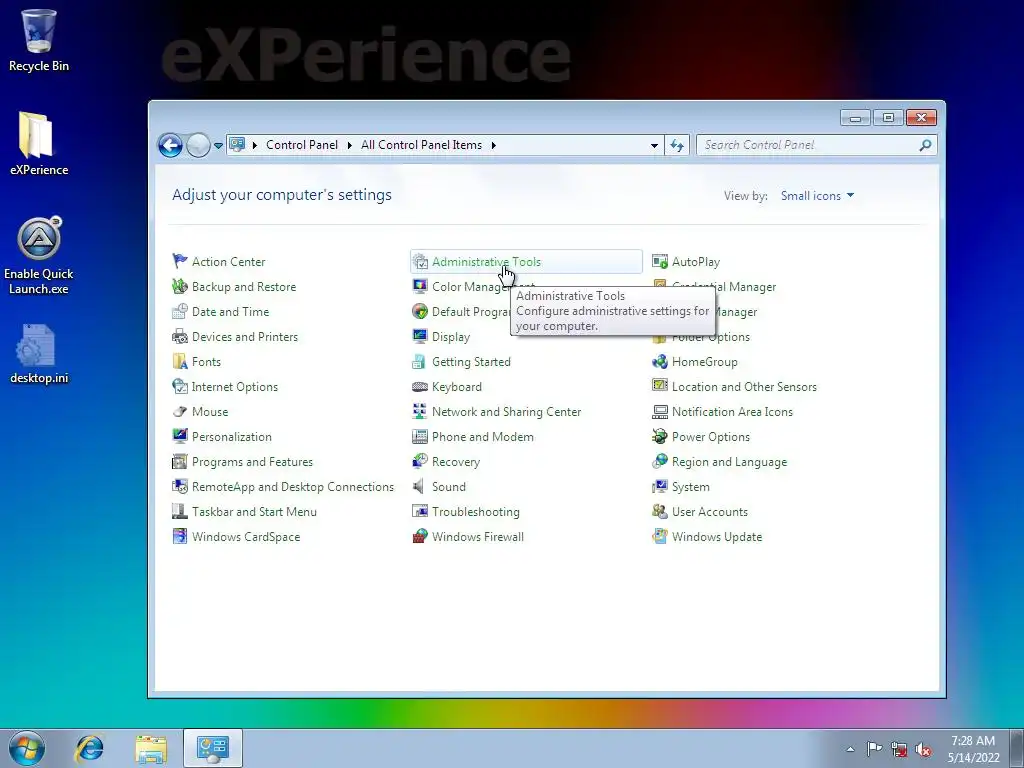
Task: Open the User Accounts icon
Action: pyautogui.click(x=660, y=511)
